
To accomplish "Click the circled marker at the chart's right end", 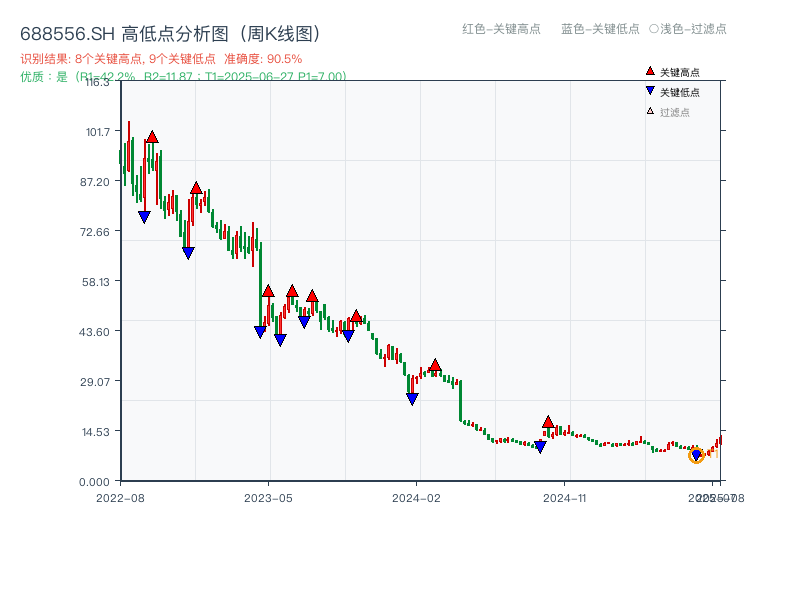I will point(698,455).
